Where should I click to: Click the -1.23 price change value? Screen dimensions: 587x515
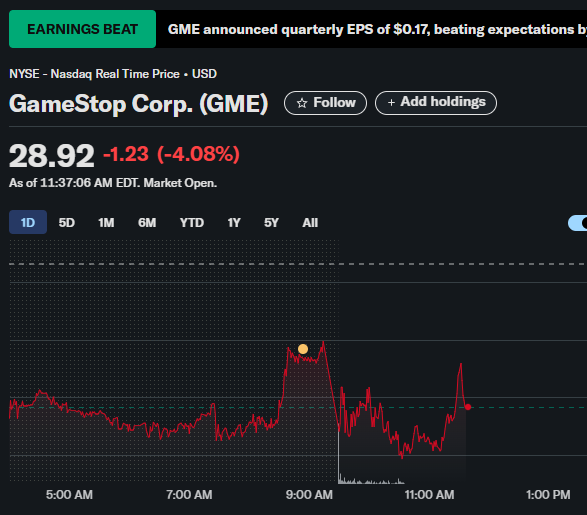[126, 154]
